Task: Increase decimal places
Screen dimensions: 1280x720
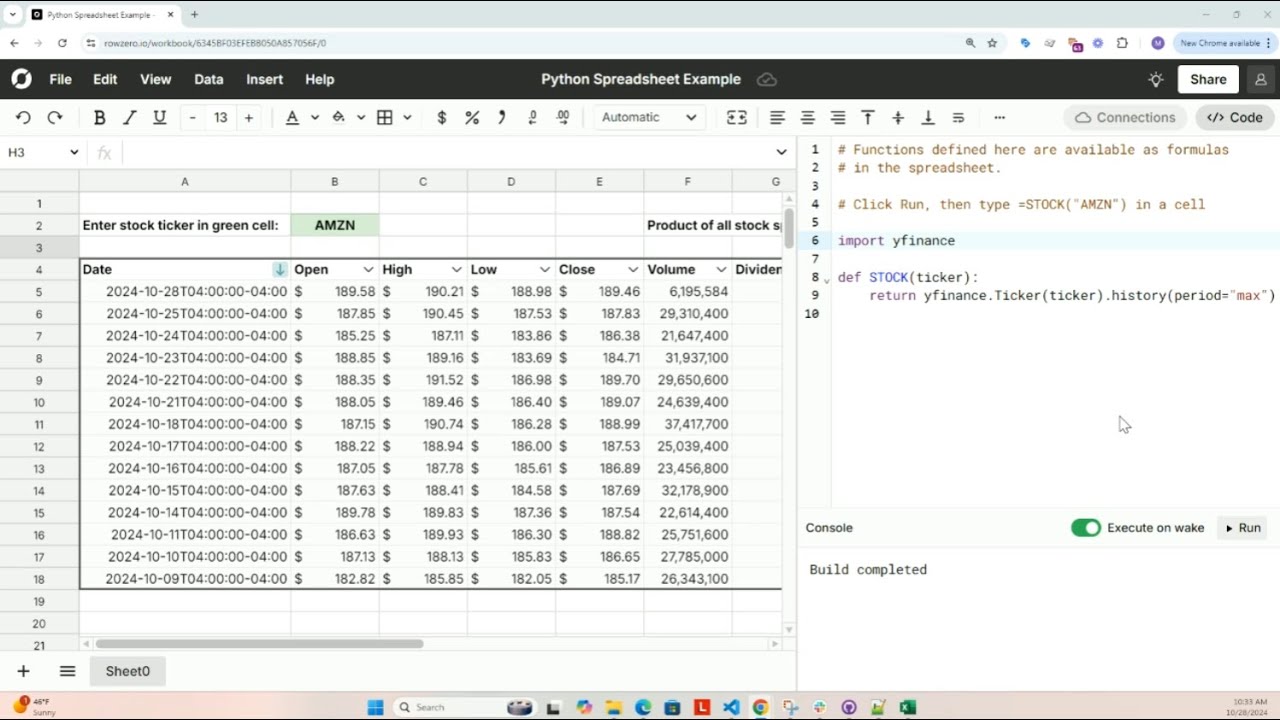Action: (563, 118)
